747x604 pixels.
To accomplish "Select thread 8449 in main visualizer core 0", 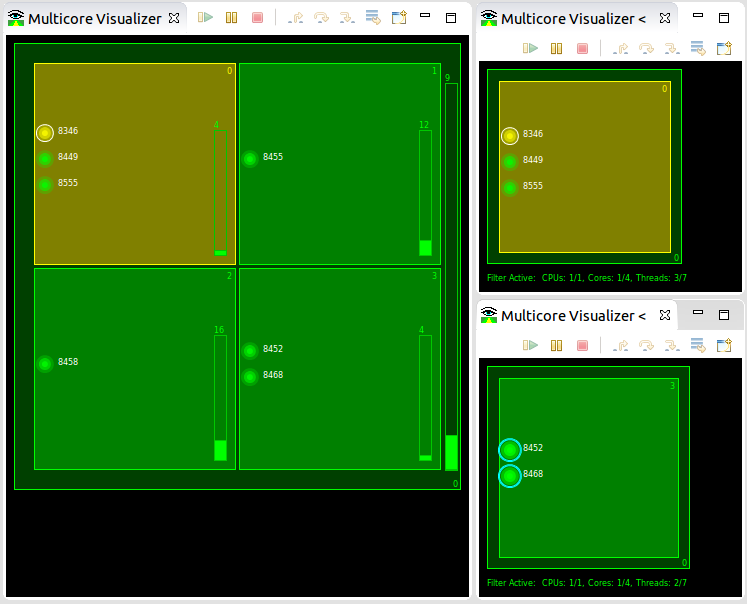I will tap(45, 159).
